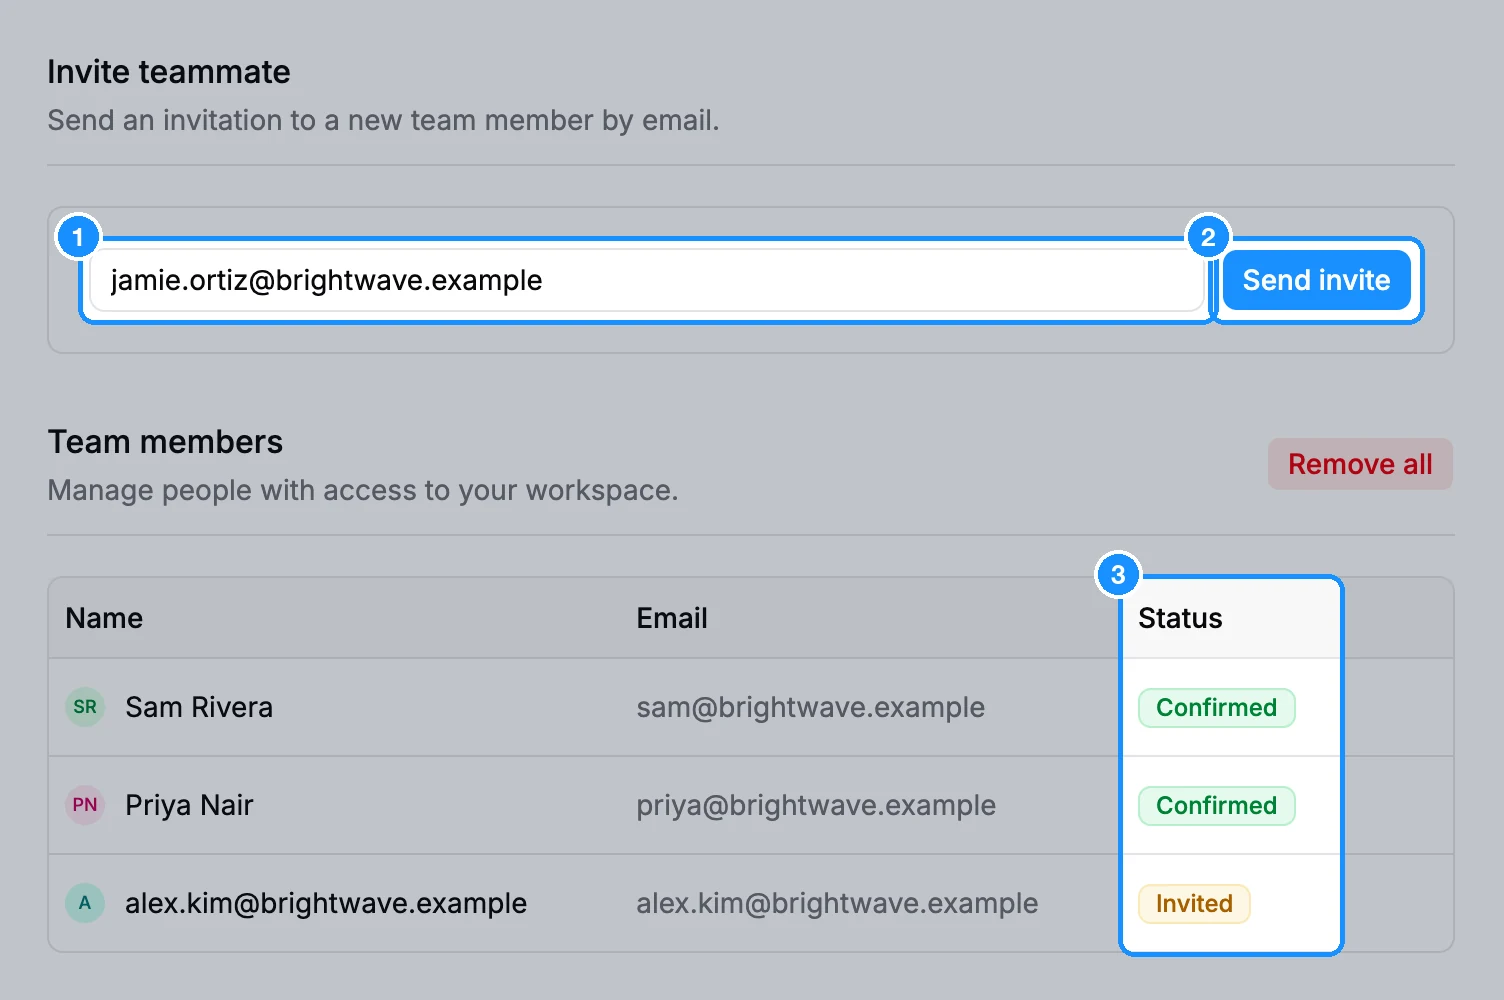Click Sam Rivera's SR avatar

pos(85,707)
